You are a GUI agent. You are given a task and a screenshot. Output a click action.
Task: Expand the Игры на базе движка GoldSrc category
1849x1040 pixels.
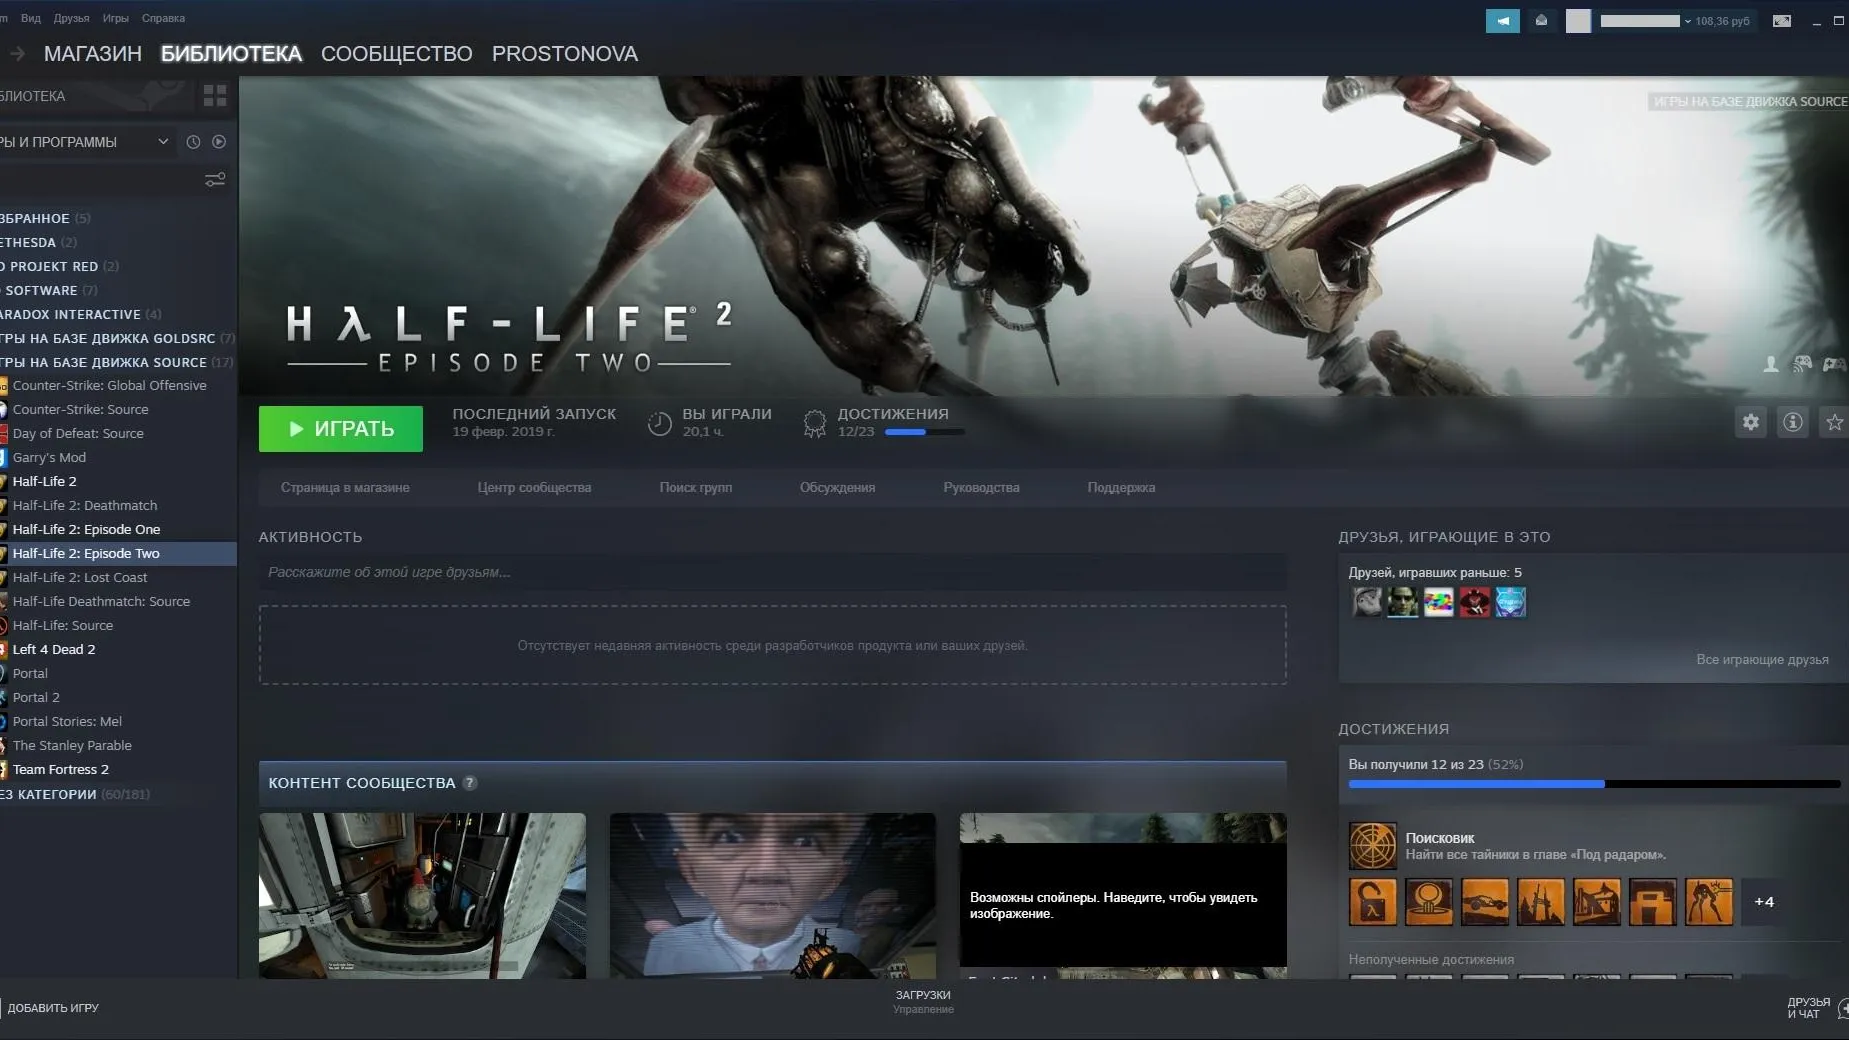pos(118,338)
